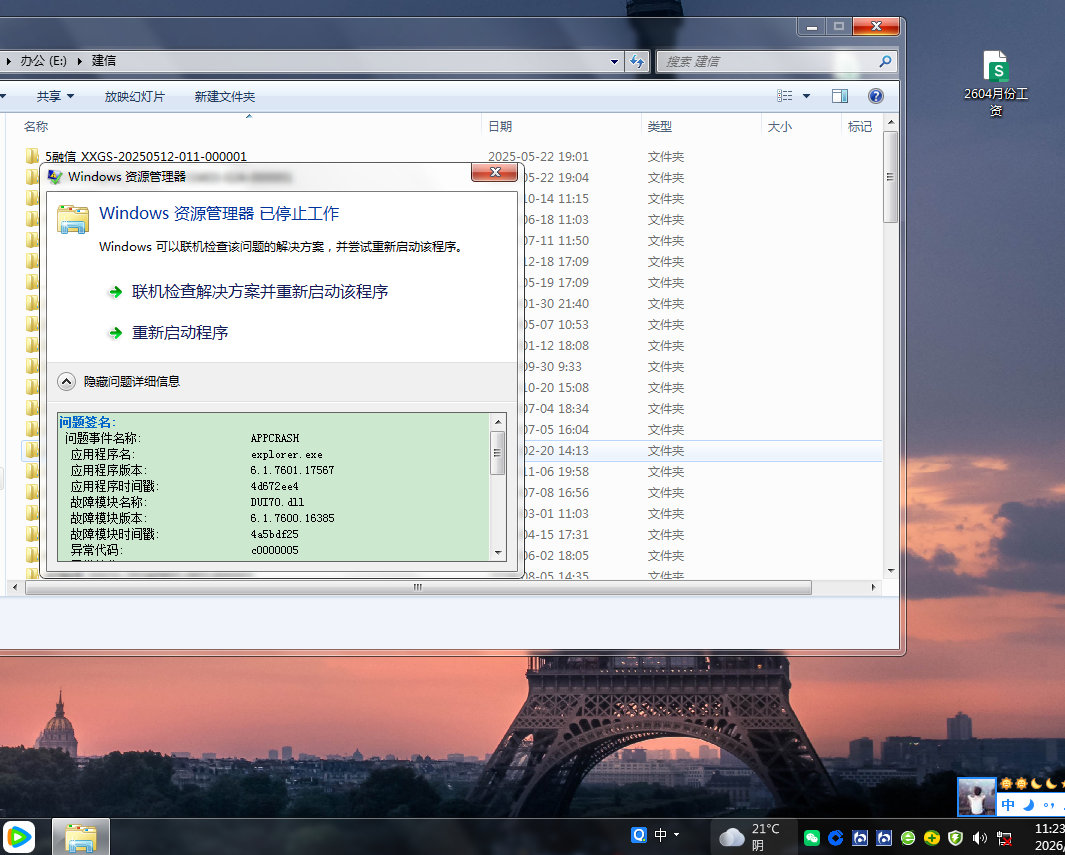The image size is (1065, 855).
Task: Open the 21°C weather widget
Action: [x=753, y=837]
